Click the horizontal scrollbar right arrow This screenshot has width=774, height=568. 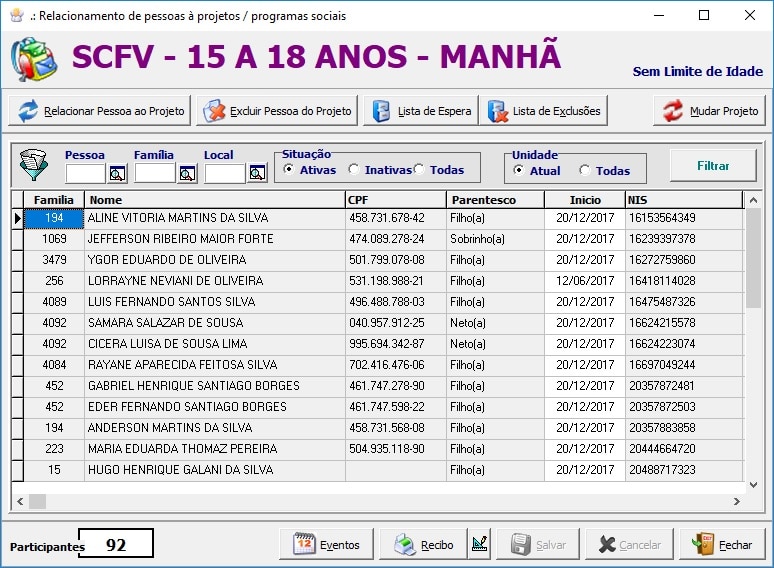click(736, 501)
